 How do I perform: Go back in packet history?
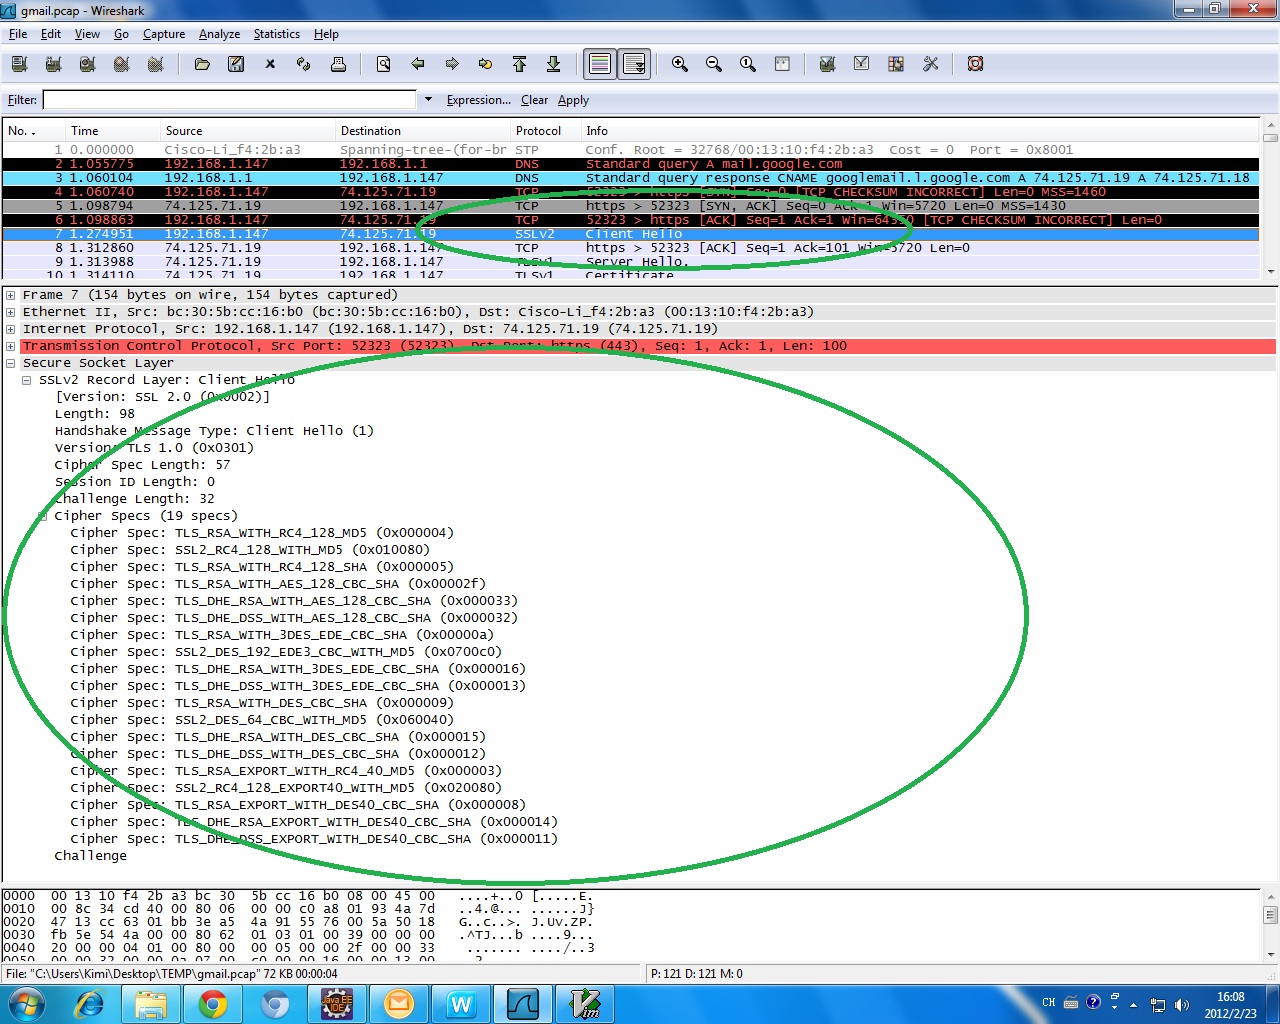[x=418, y=64]
